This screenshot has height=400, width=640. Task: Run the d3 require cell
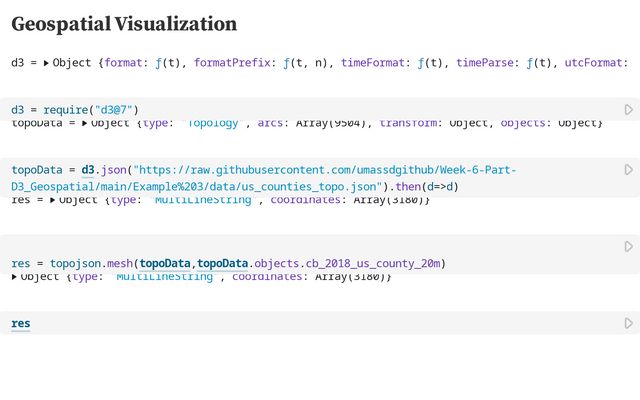click(x=629, y=109)
